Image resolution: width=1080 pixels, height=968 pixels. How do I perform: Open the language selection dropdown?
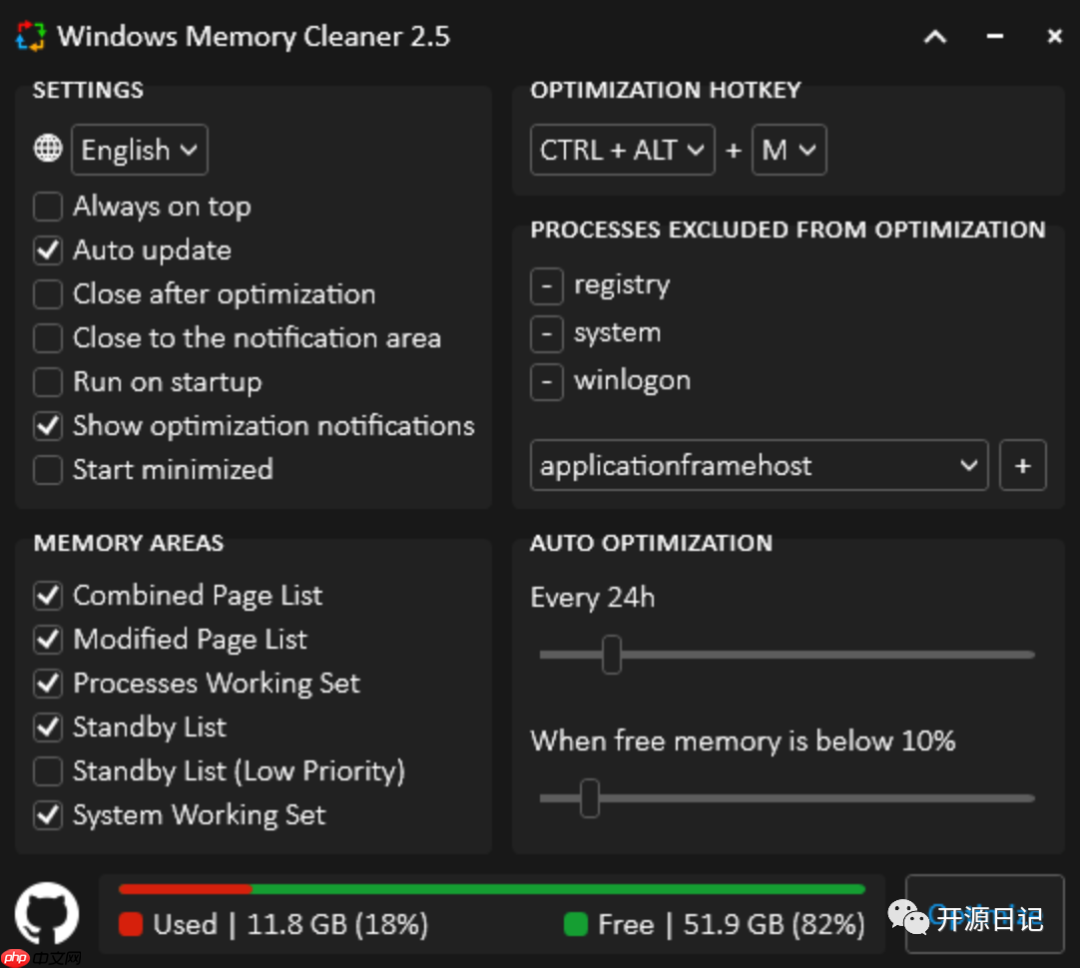pos(139,149)
